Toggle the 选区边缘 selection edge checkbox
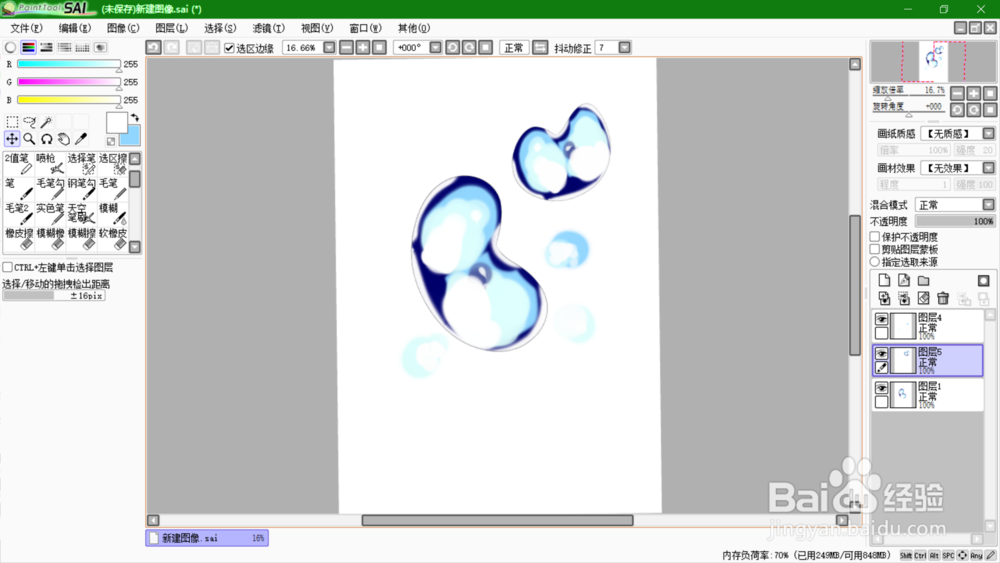This screenshot has height=563, width=1000. 230,48
